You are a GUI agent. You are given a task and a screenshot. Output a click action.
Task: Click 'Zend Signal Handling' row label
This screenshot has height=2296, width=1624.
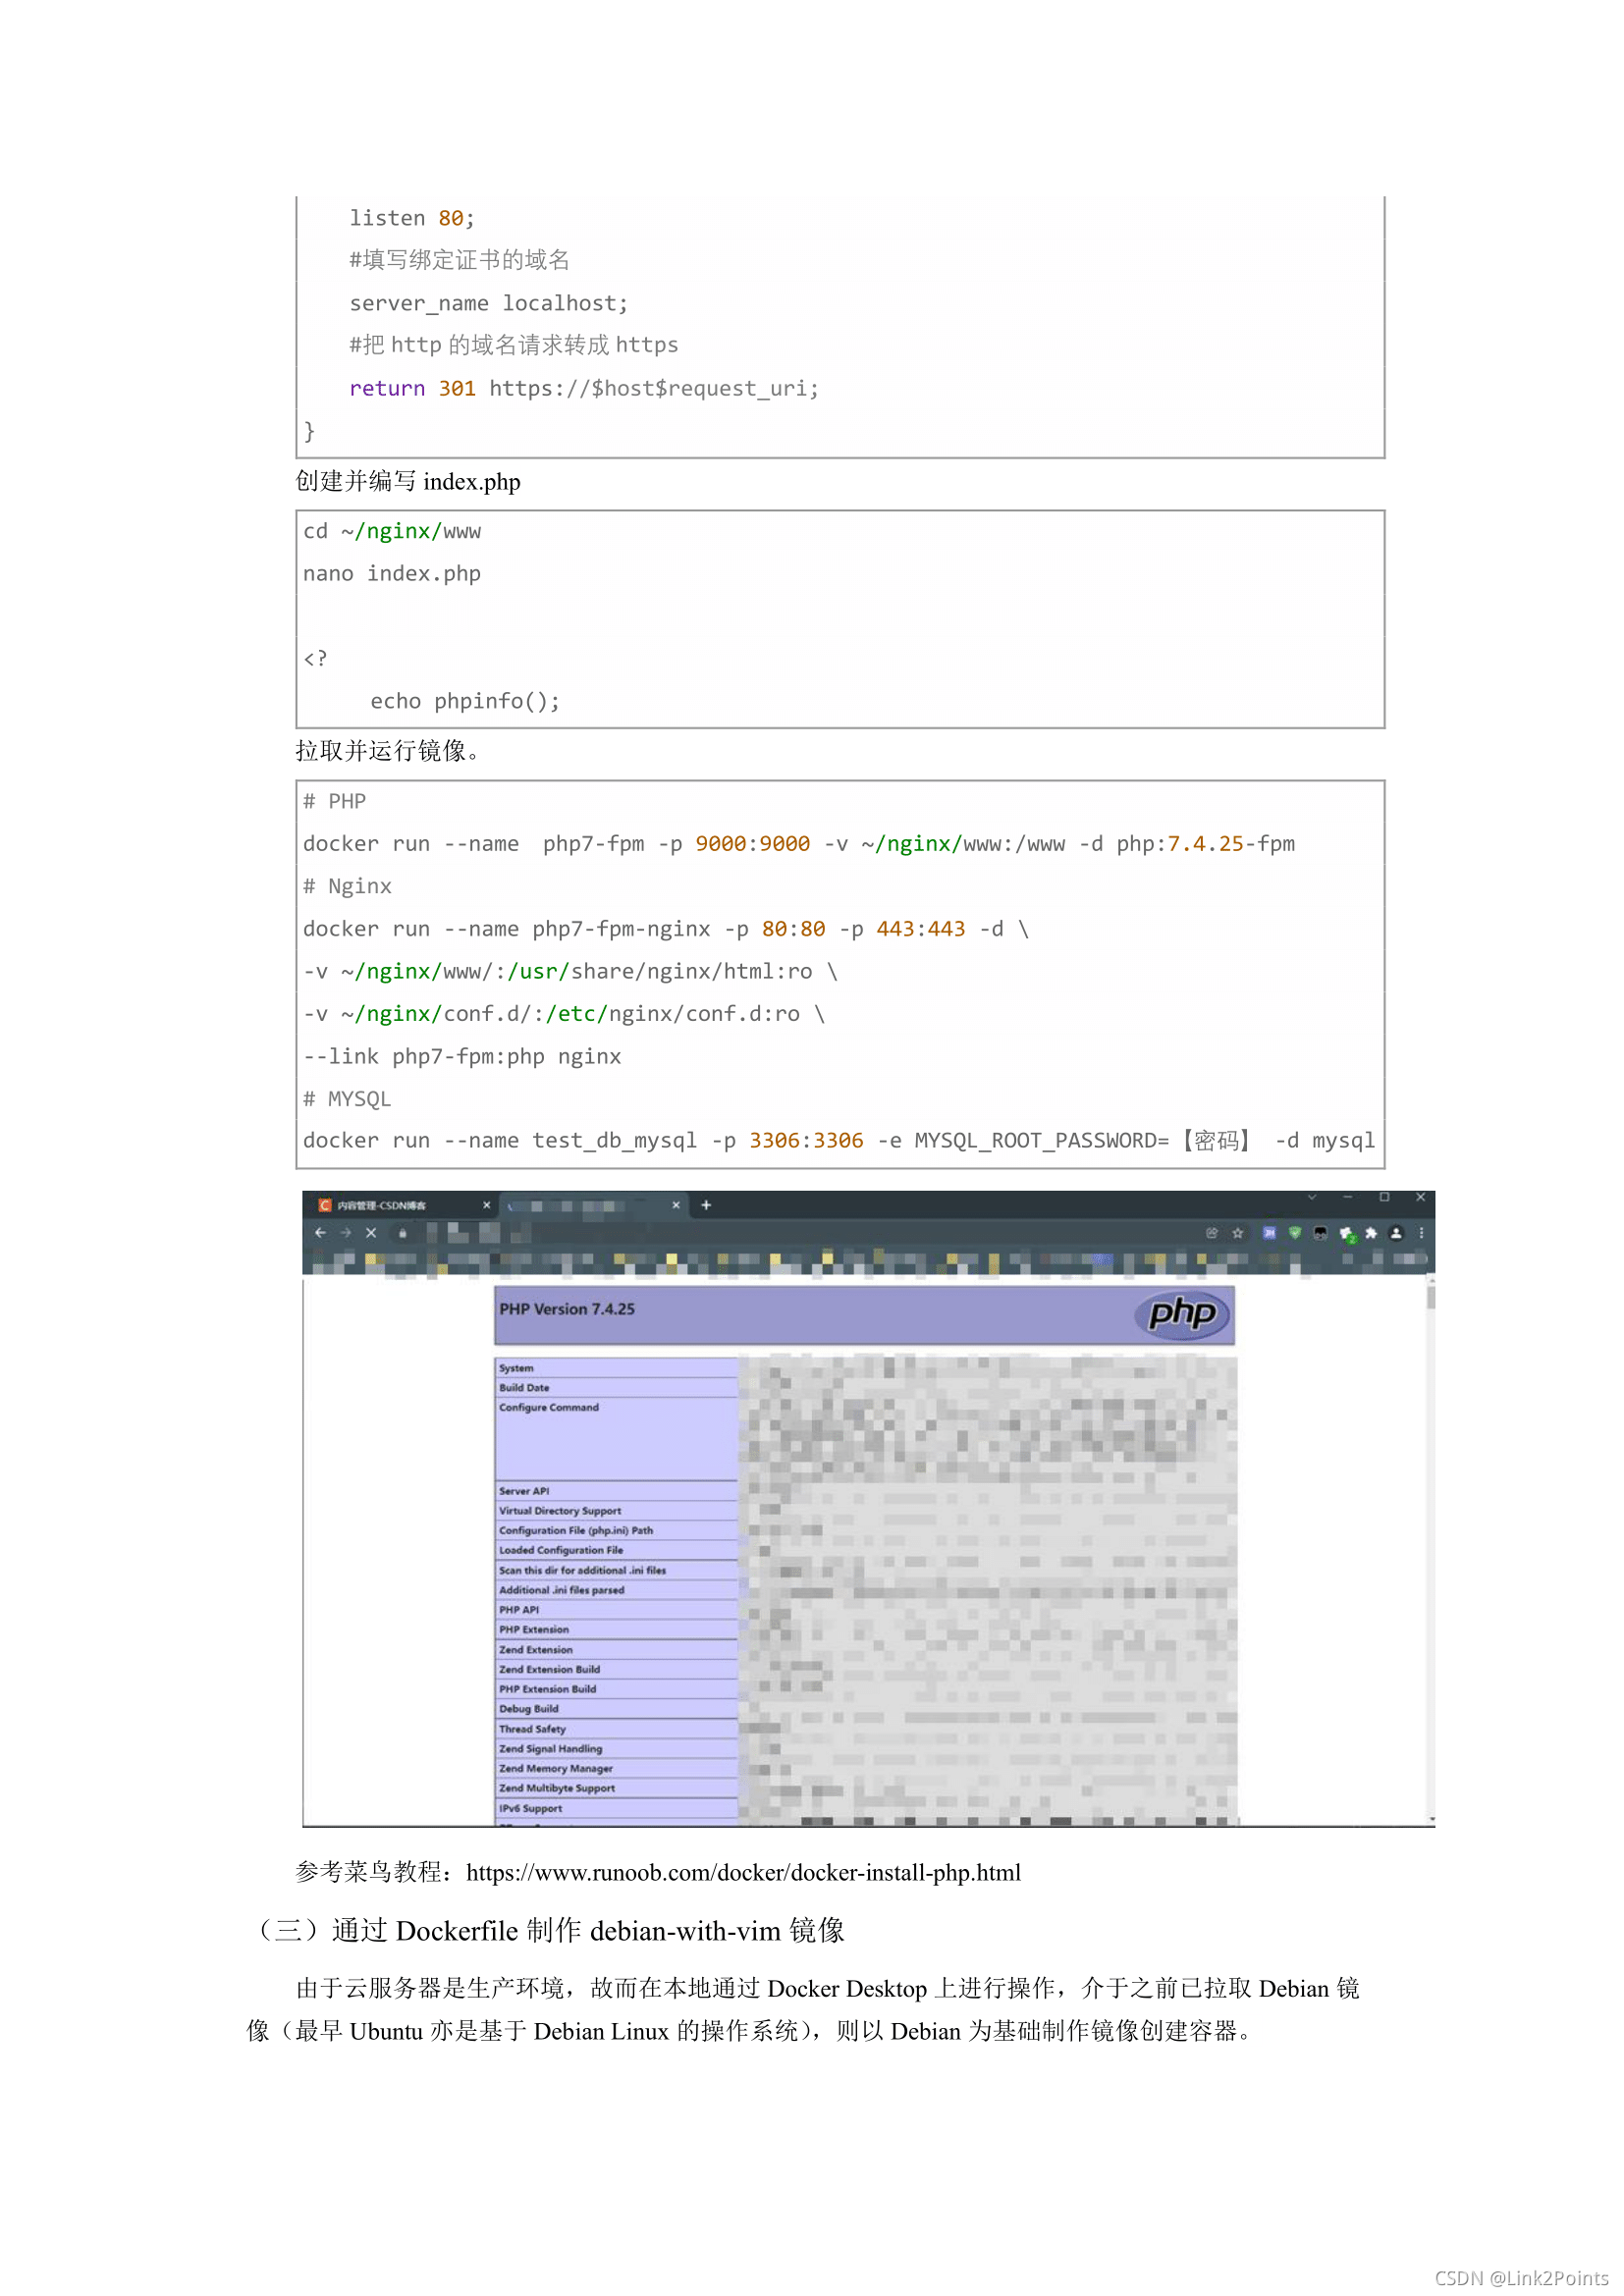[x=551, y=1749]
